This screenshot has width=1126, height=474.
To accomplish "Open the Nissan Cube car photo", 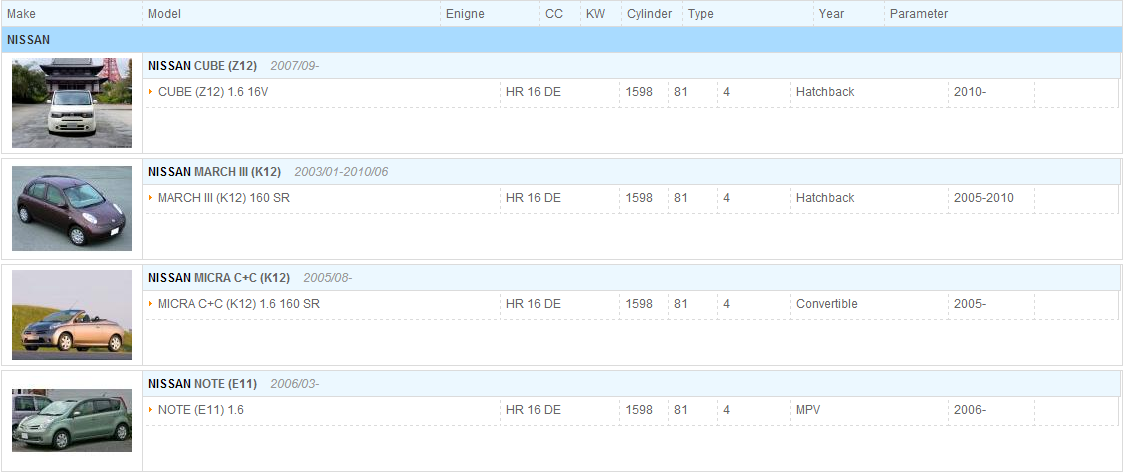I will click(72, 103).
